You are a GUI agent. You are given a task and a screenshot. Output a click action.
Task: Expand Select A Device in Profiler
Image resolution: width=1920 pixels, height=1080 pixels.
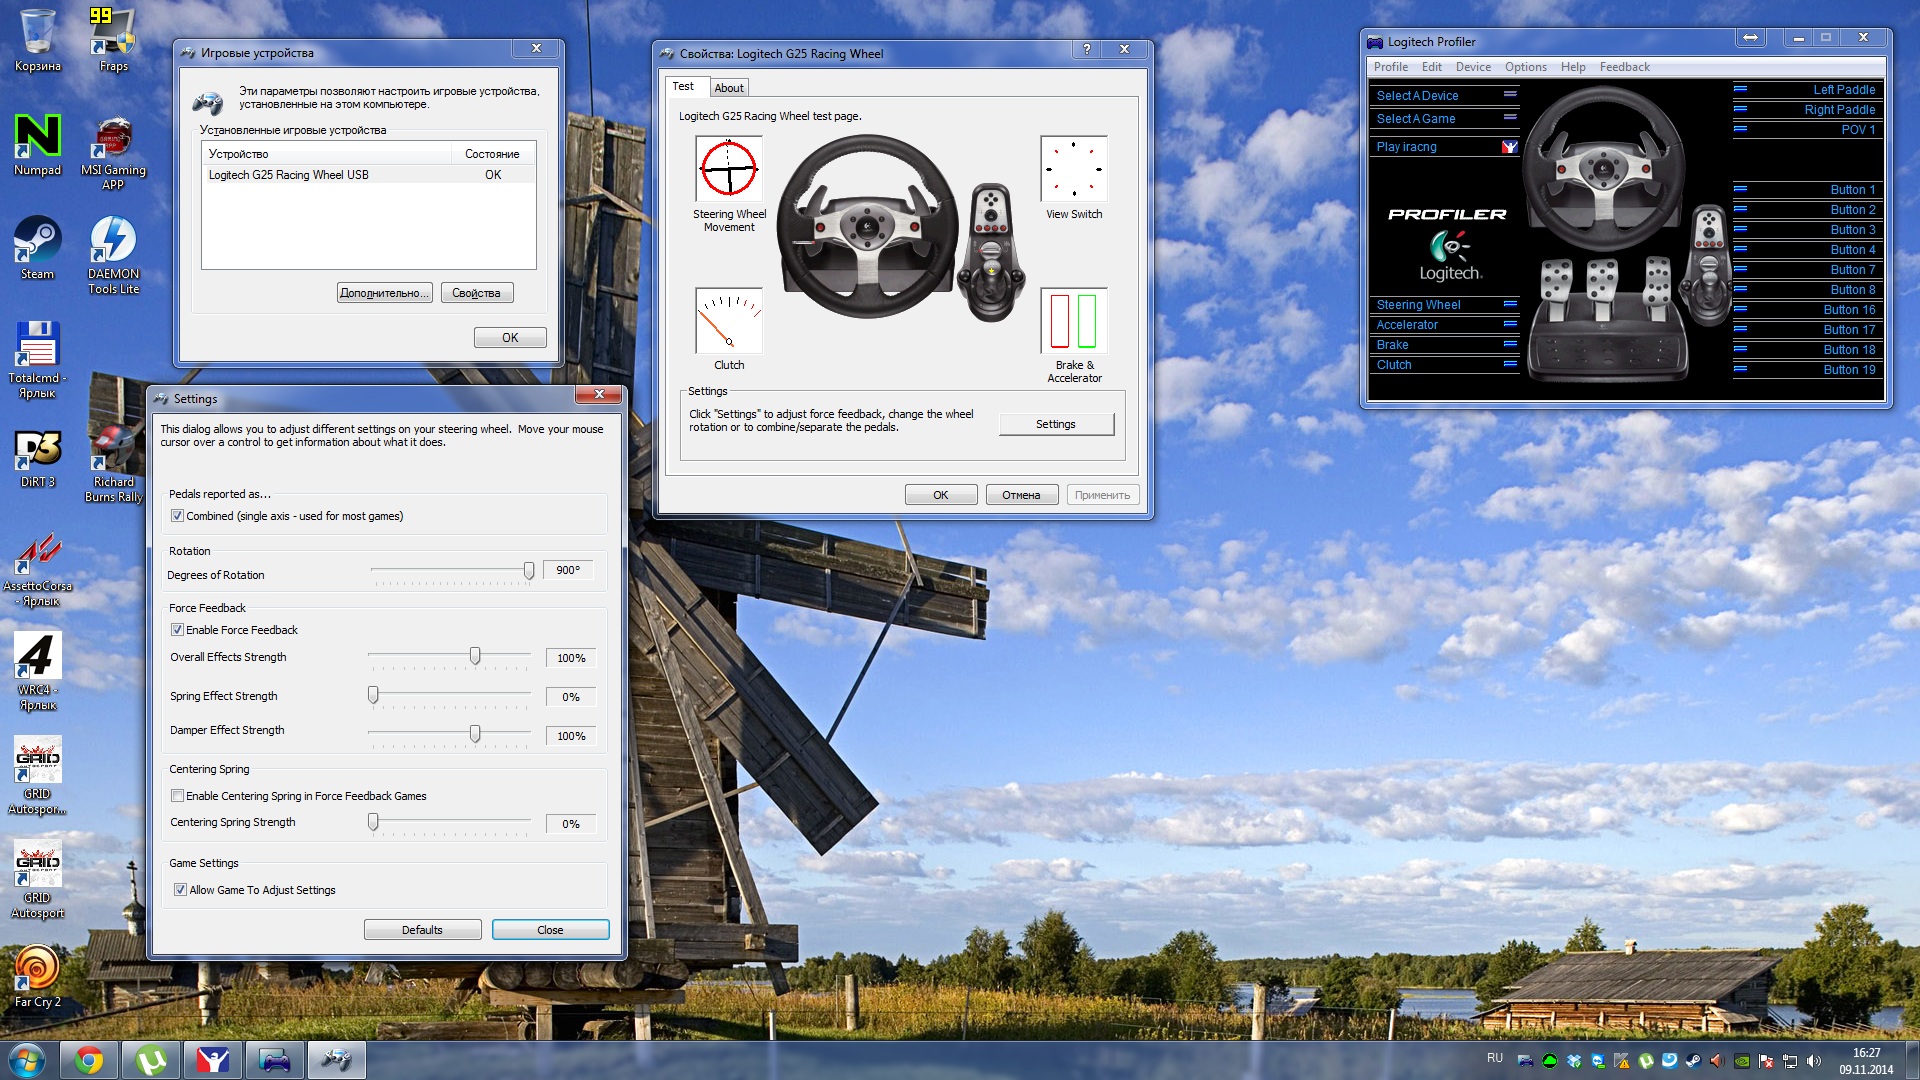tap(1445, 95)
